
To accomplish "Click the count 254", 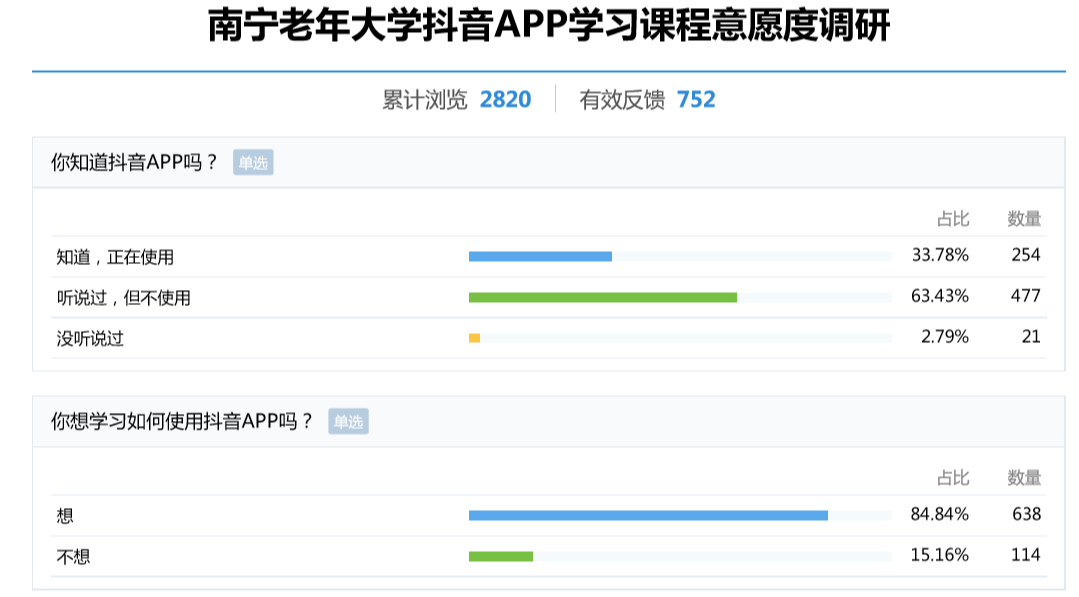I will click(1026, 255).
